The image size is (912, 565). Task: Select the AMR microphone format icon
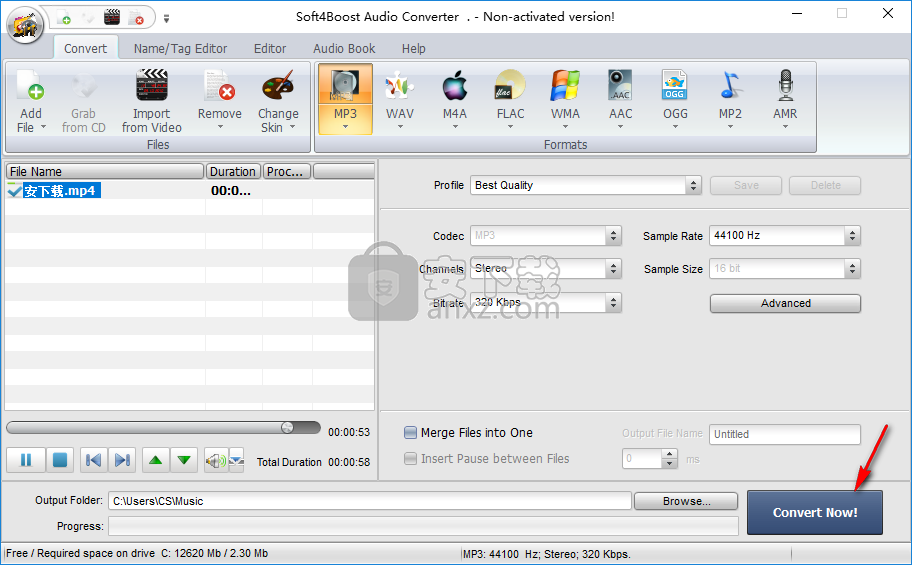click(x=785, y=86)
